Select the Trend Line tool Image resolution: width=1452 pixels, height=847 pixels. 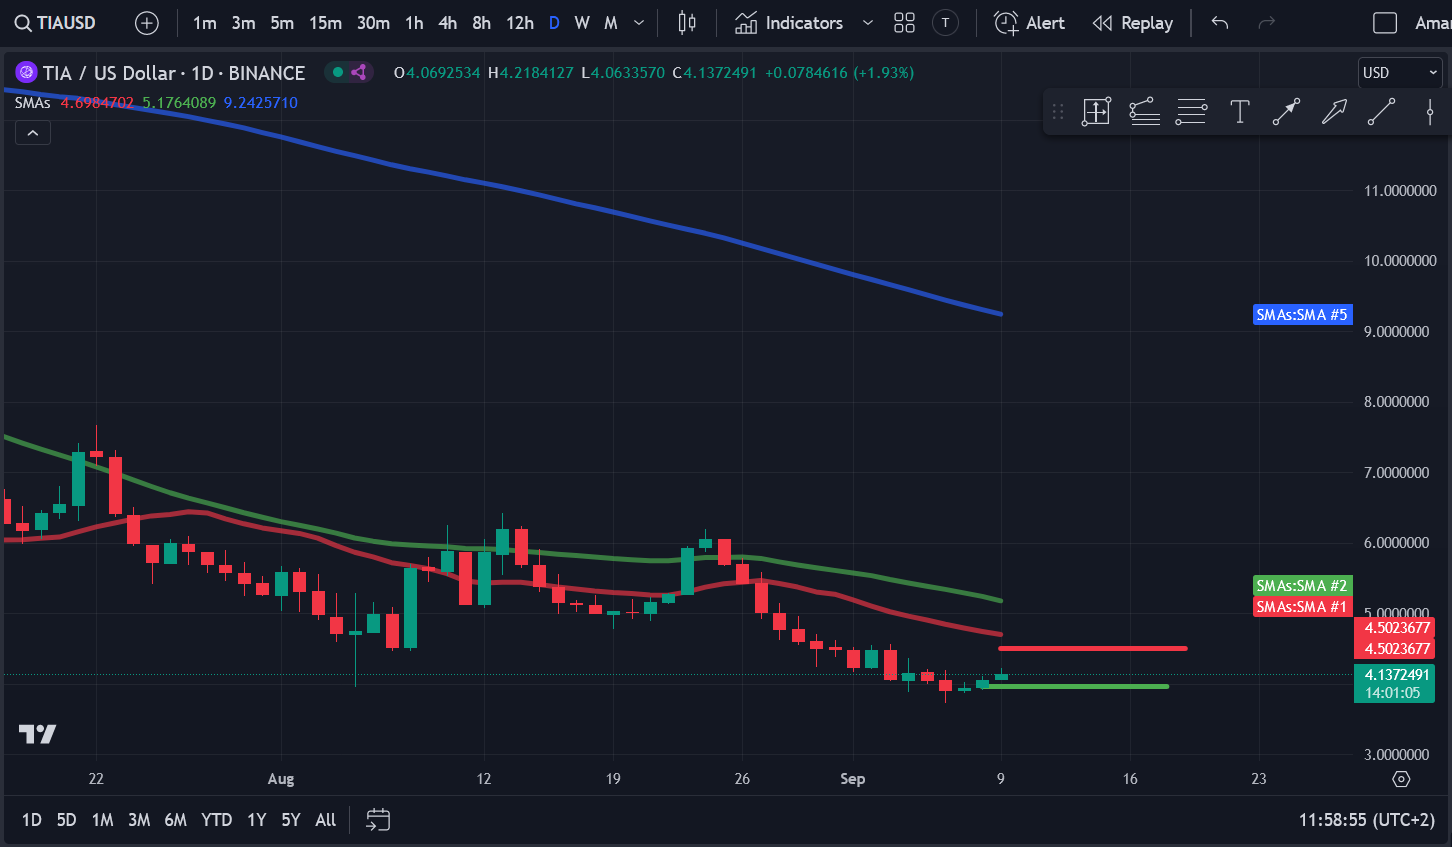(x=1381, y=112)
